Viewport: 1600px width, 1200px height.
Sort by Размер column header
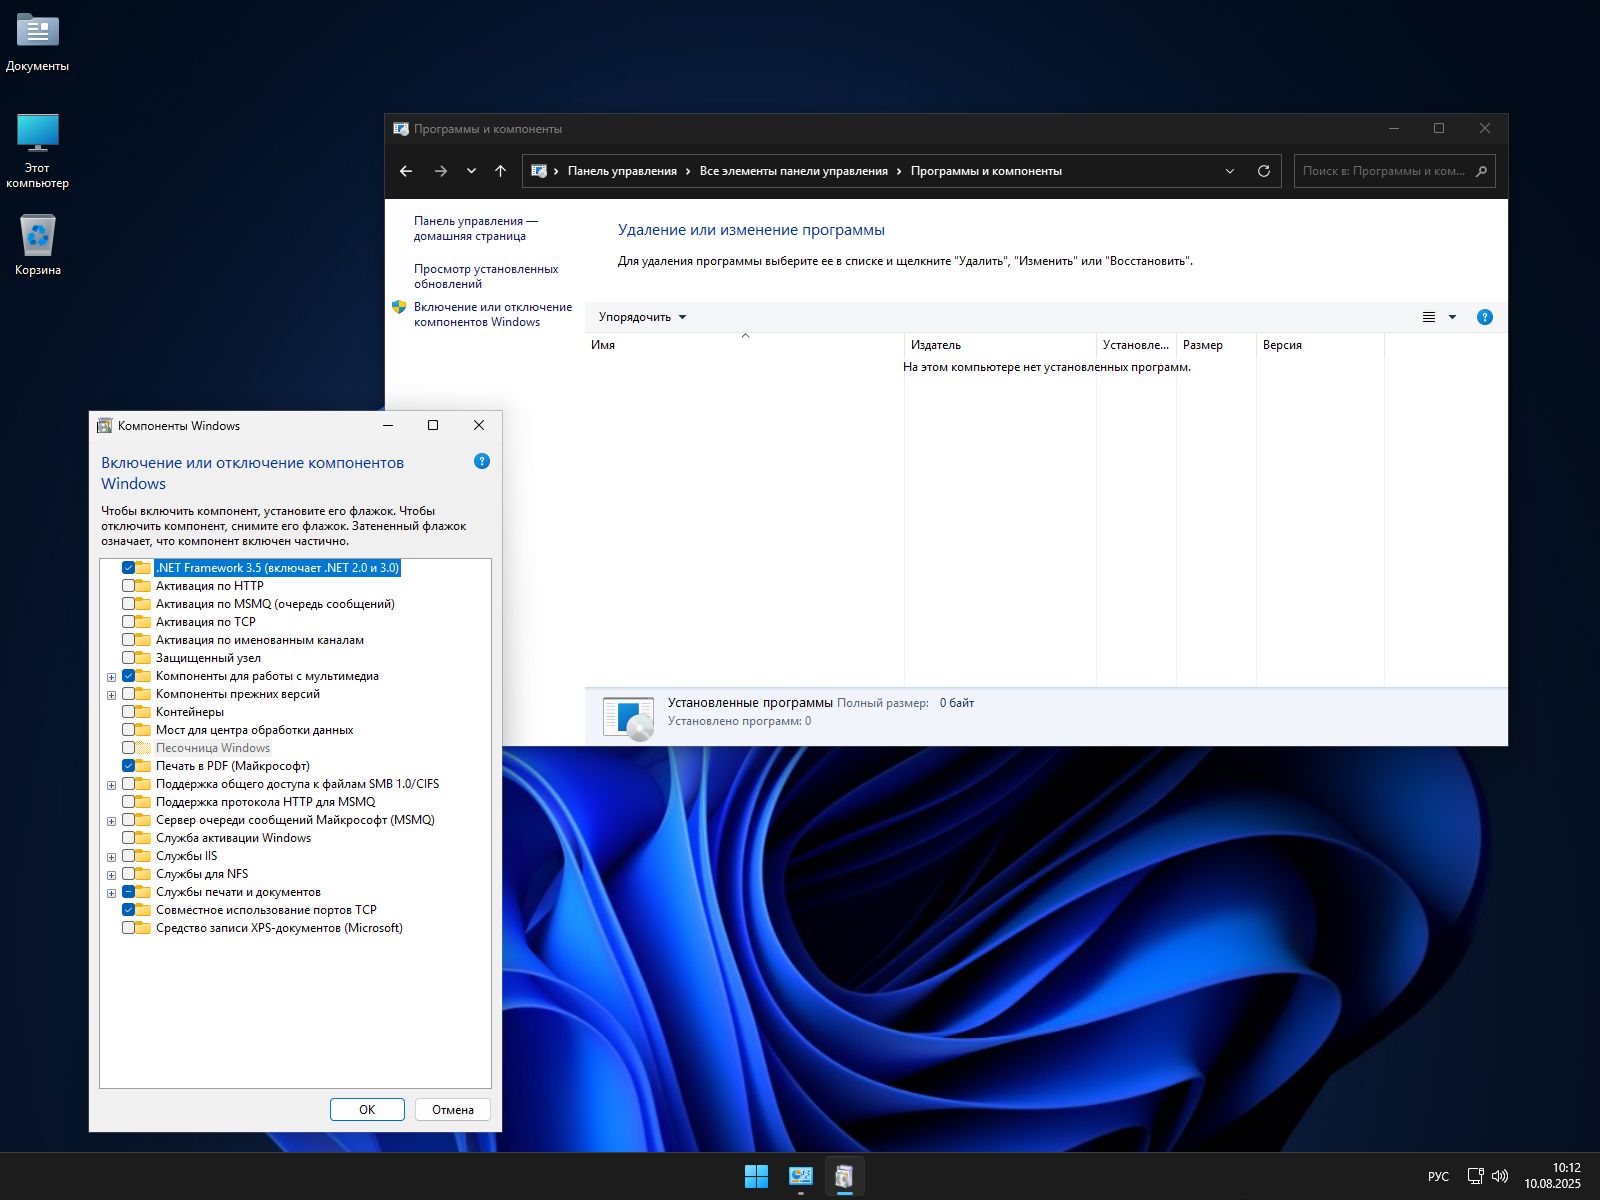click(x=1216, y=345)
